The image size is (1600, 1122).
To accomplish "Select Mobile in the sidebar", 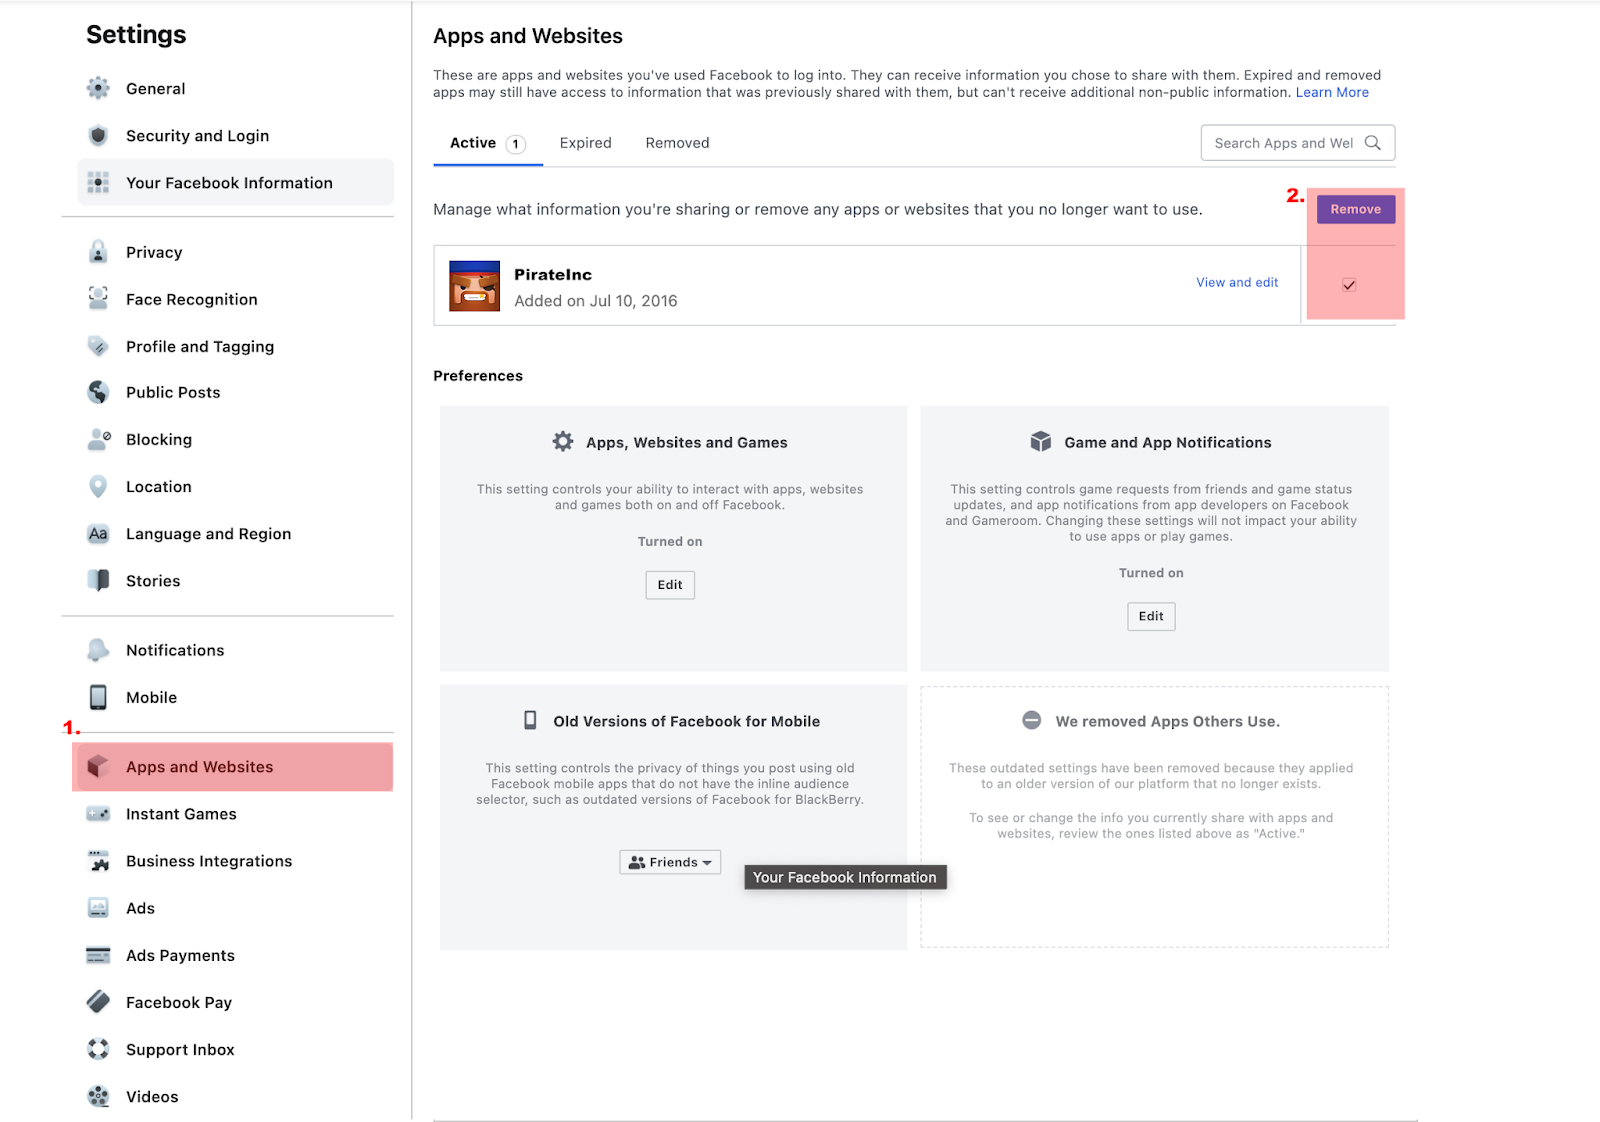I will (x=235, y=697).
